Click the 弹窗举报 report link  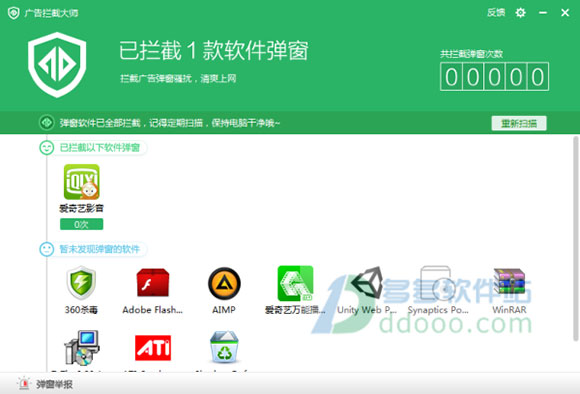click(54, 384)
